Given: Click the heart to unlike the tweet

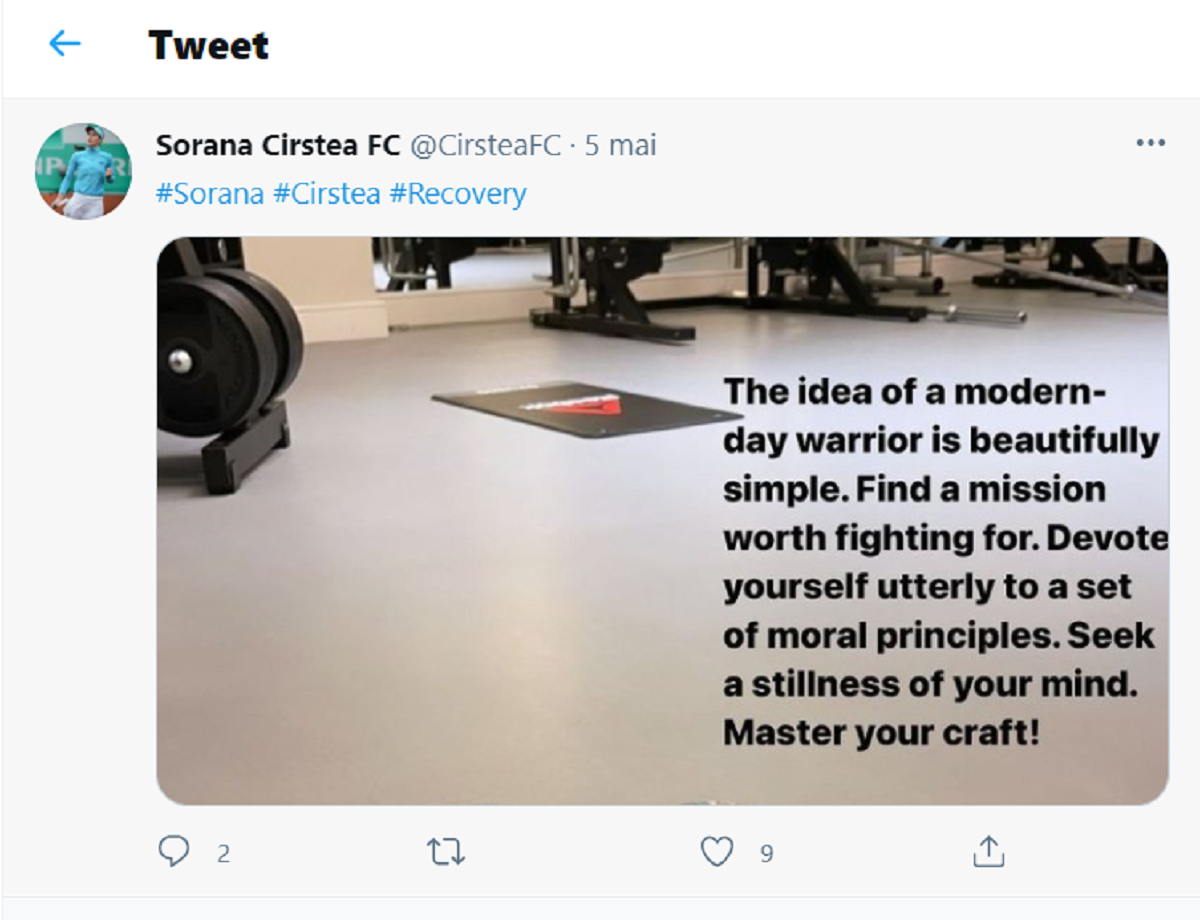Looking at the screenshot, I should [718, 853].
